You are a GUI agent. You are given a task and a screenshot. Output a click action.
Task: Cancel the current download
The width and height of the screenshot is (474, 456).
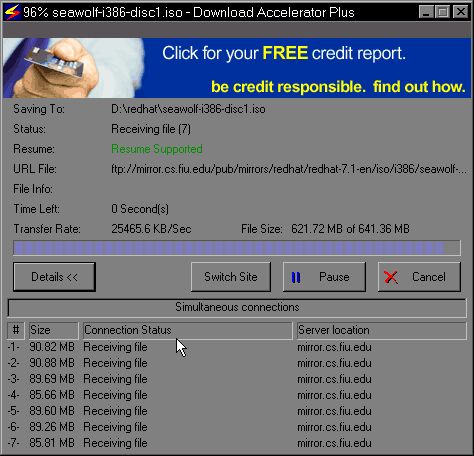click(419, 277)
